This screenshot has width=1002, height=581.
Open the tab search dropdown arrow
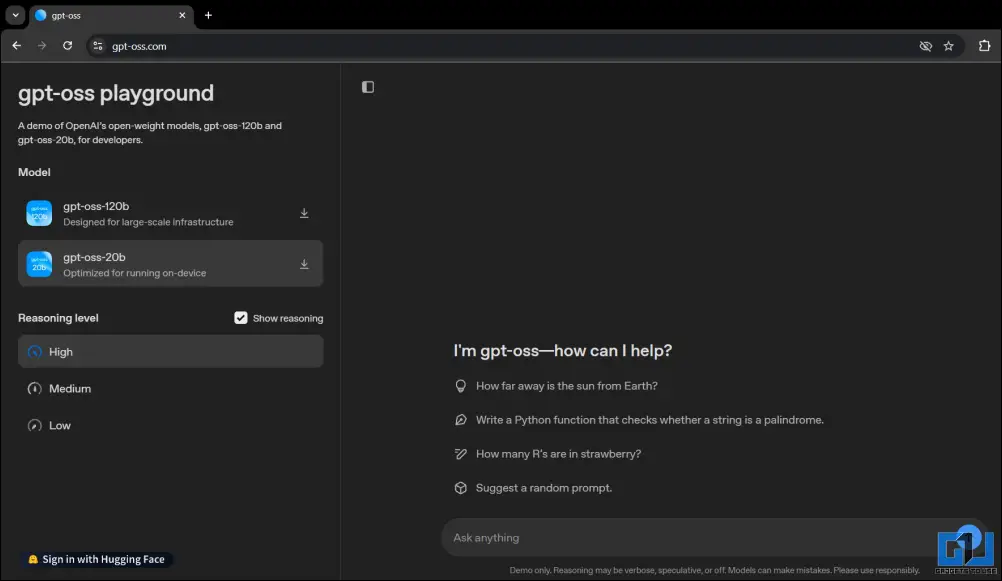(x=15, y=15)
